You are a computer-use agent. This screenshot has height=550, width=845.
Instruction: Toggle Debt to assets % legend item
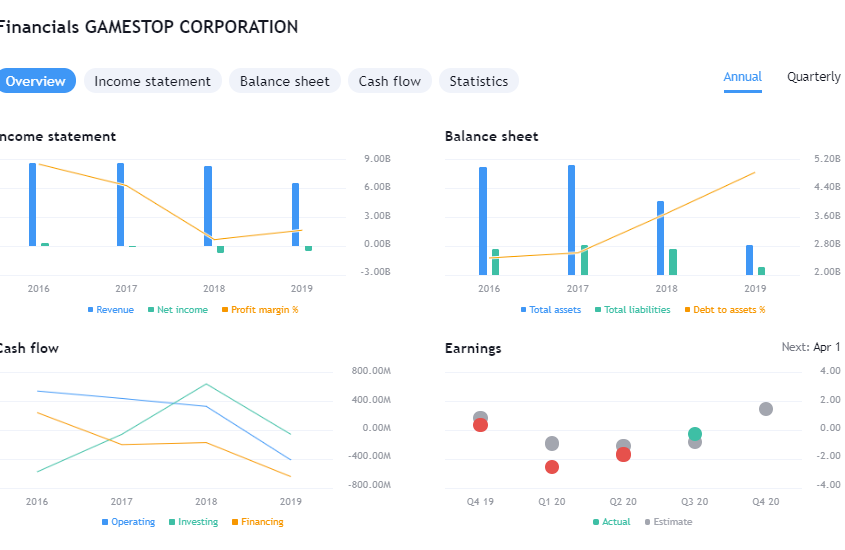(728, 310)
